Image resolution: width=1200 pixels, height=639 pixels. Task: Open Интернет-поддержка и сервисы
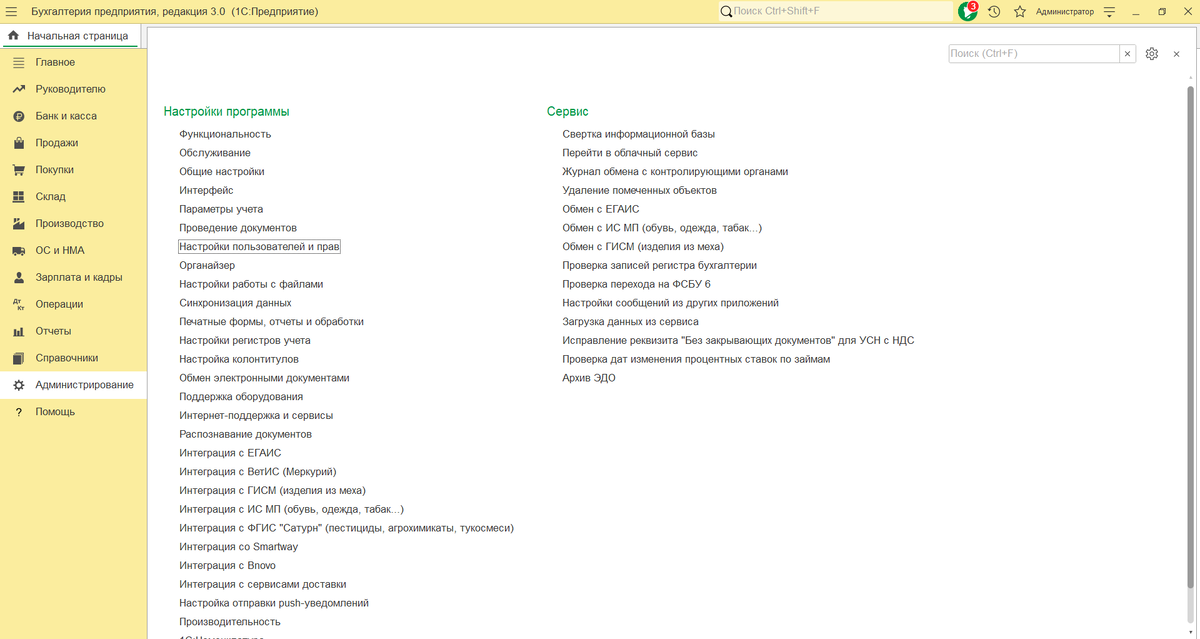(x=256, y=415)
